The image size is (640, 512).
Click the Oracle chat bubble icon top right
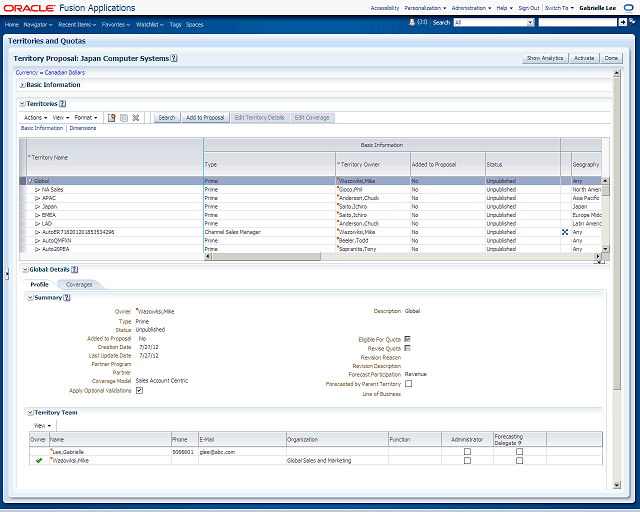(629, 8)
